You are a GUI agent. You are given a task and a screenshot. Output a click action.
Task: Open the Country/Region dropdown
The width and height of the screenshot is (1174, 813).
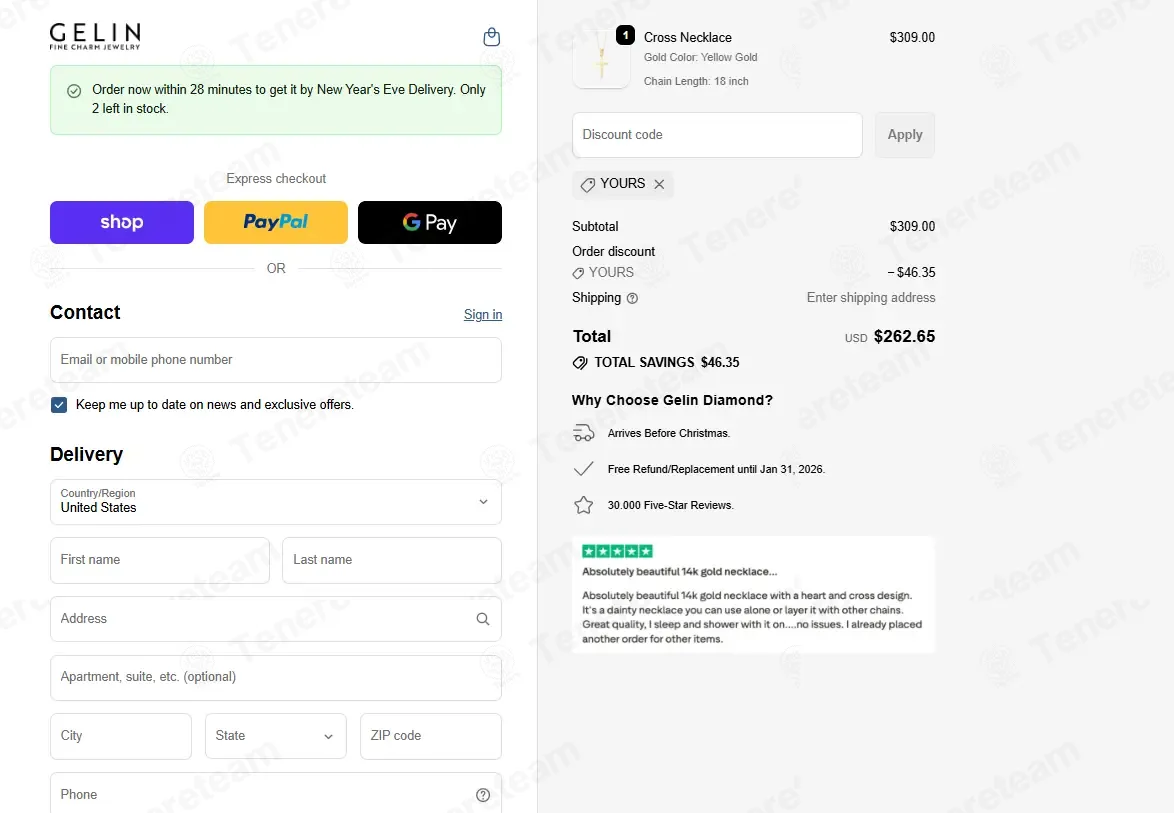click(x=276, y=502)
